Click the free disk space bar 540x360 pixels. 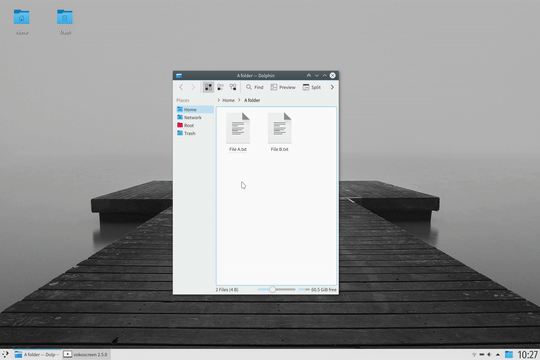(x=304, y=289)
